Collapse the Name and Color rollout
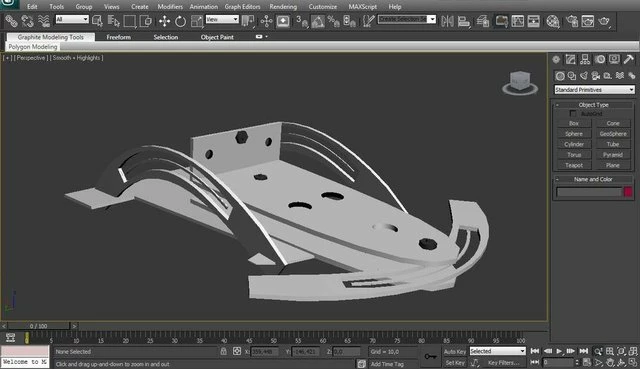 pos(593,179)
